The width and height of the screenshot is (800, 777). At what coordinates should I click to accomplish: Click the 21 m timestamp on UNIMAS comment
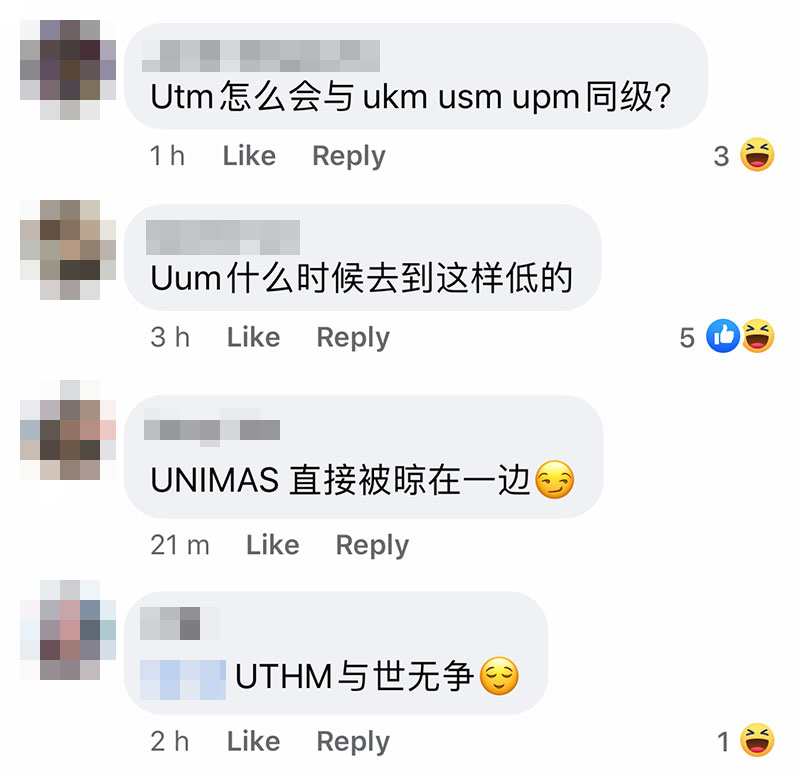[x=180, y=545]
